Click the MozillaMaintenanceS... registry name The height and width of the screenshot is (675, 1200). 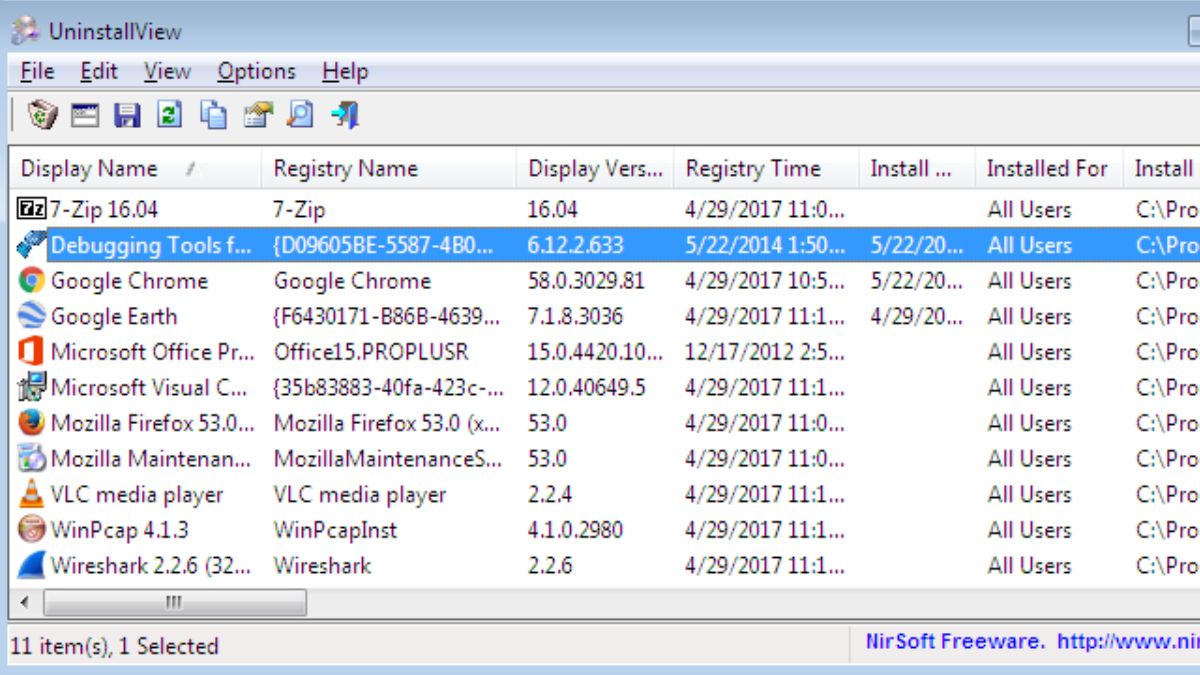coord(388,459)
